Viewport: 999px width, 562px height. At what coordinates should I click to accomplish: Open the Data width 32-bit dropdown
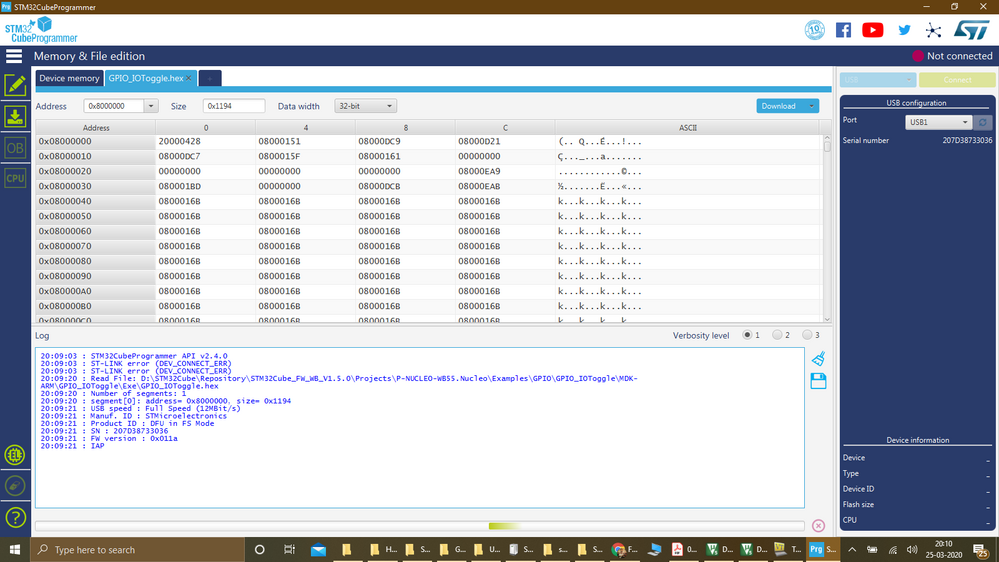(x=365, y=106)
